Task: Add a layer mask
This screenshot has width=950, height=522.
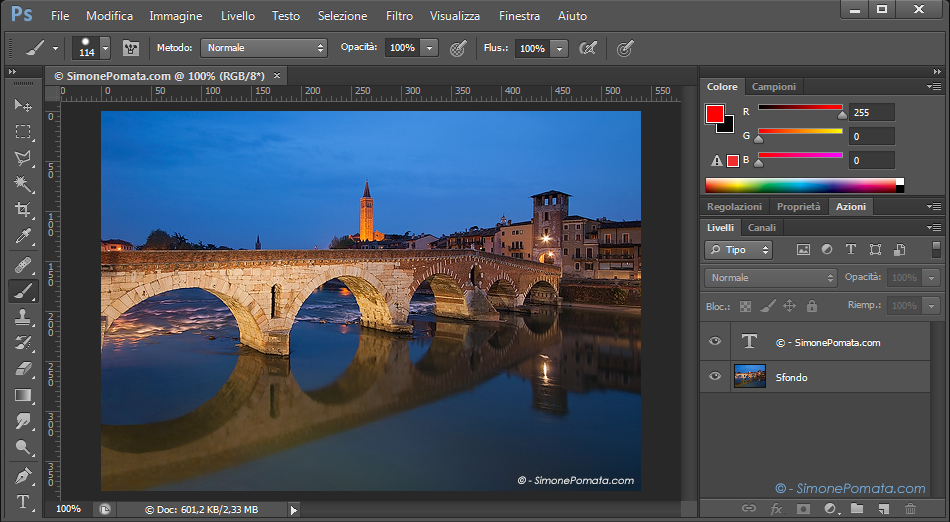Action: pos(803,509)
